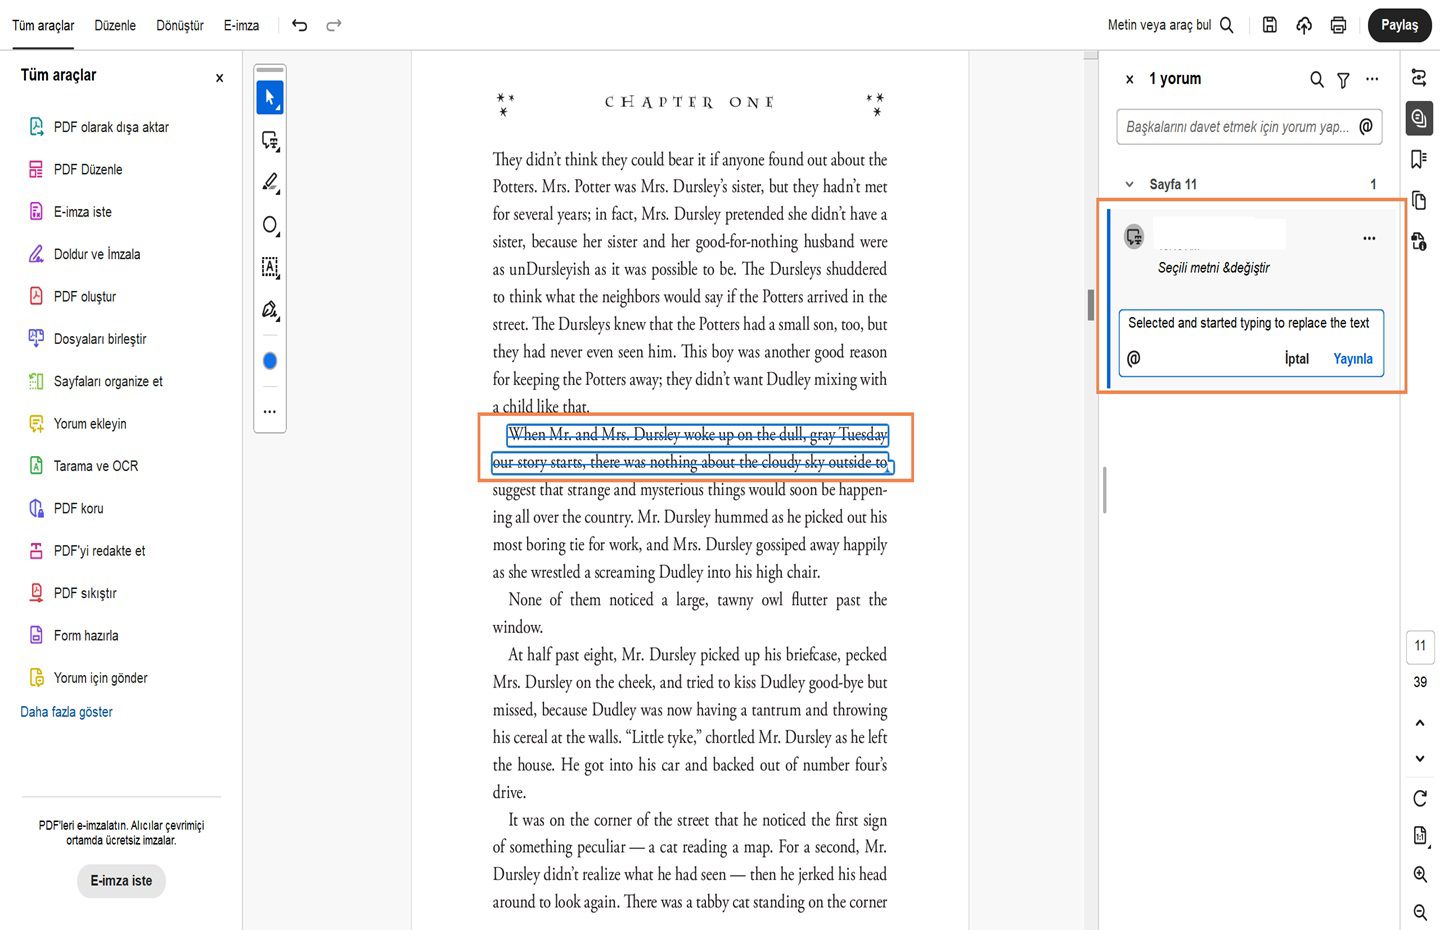Open the E-imza menu
The image size is (1440, 930).
coord(242,25)
